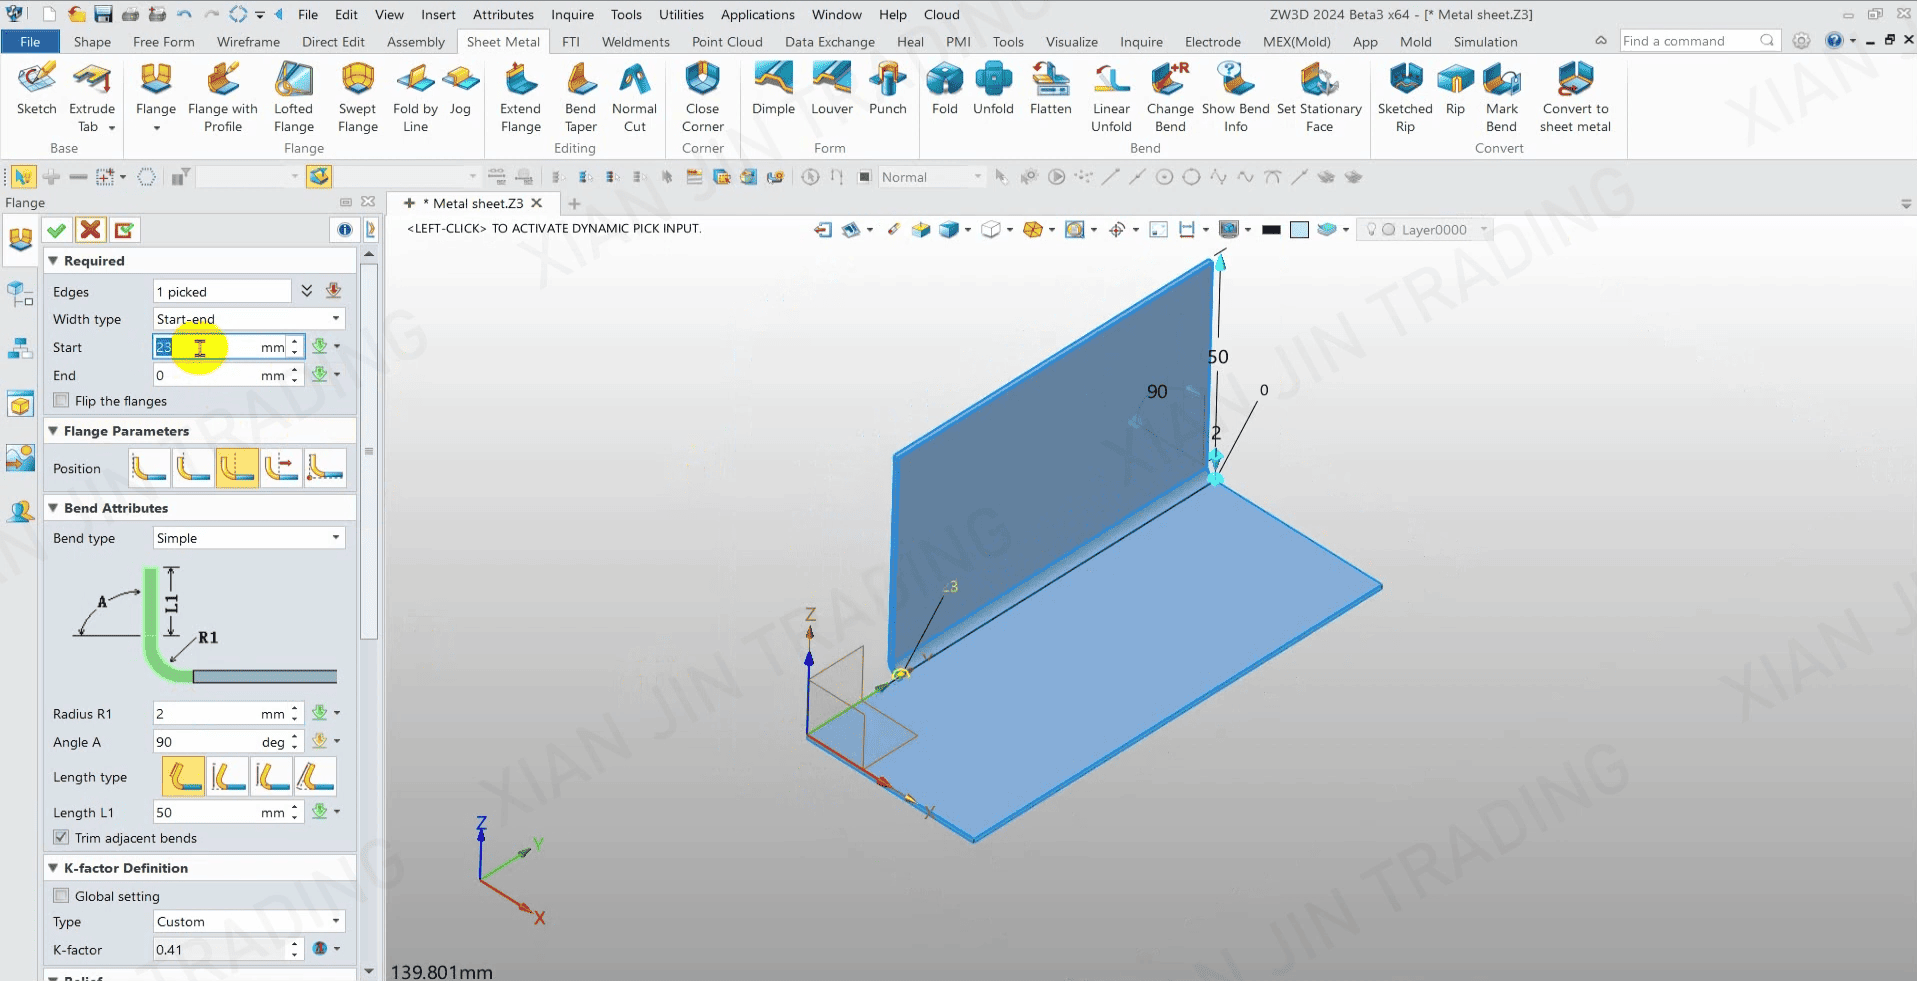Click the black background color swatch
The width and height of the screenshot is (1917, 981).
(x=1271, y=230)
